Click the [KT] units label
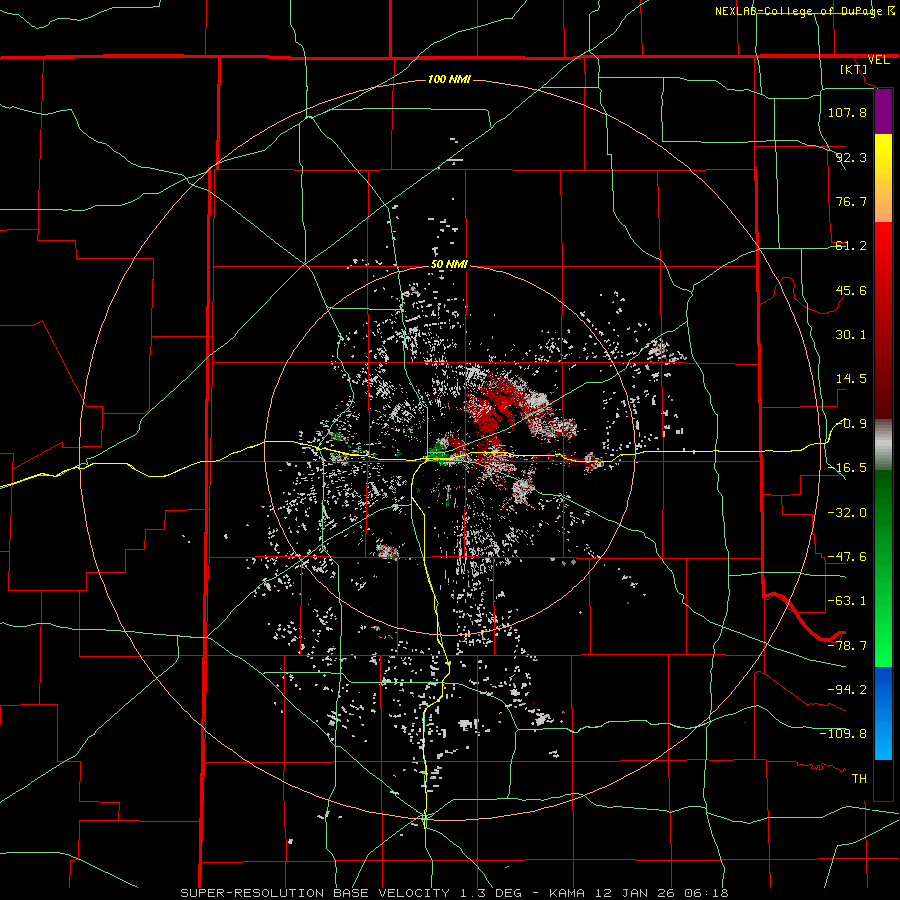 point(854,69)
